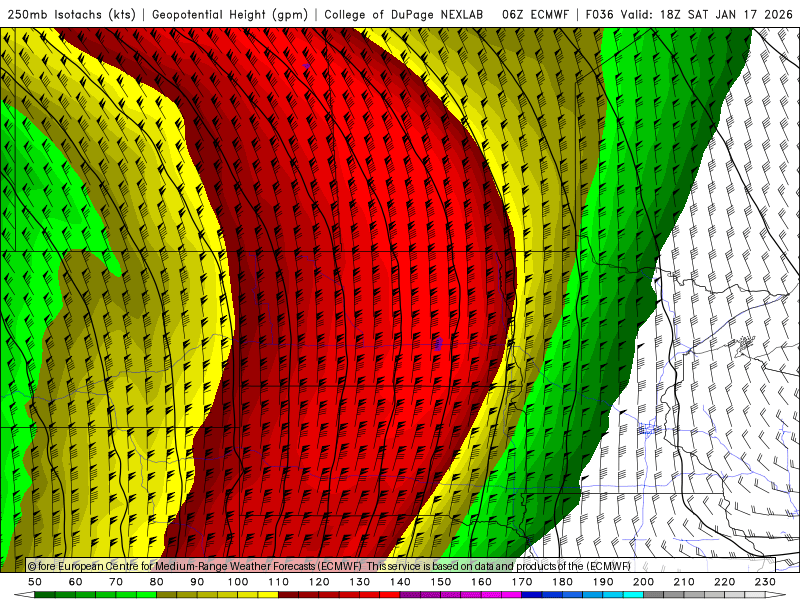Click the legend value 180

tap(562, 582)
